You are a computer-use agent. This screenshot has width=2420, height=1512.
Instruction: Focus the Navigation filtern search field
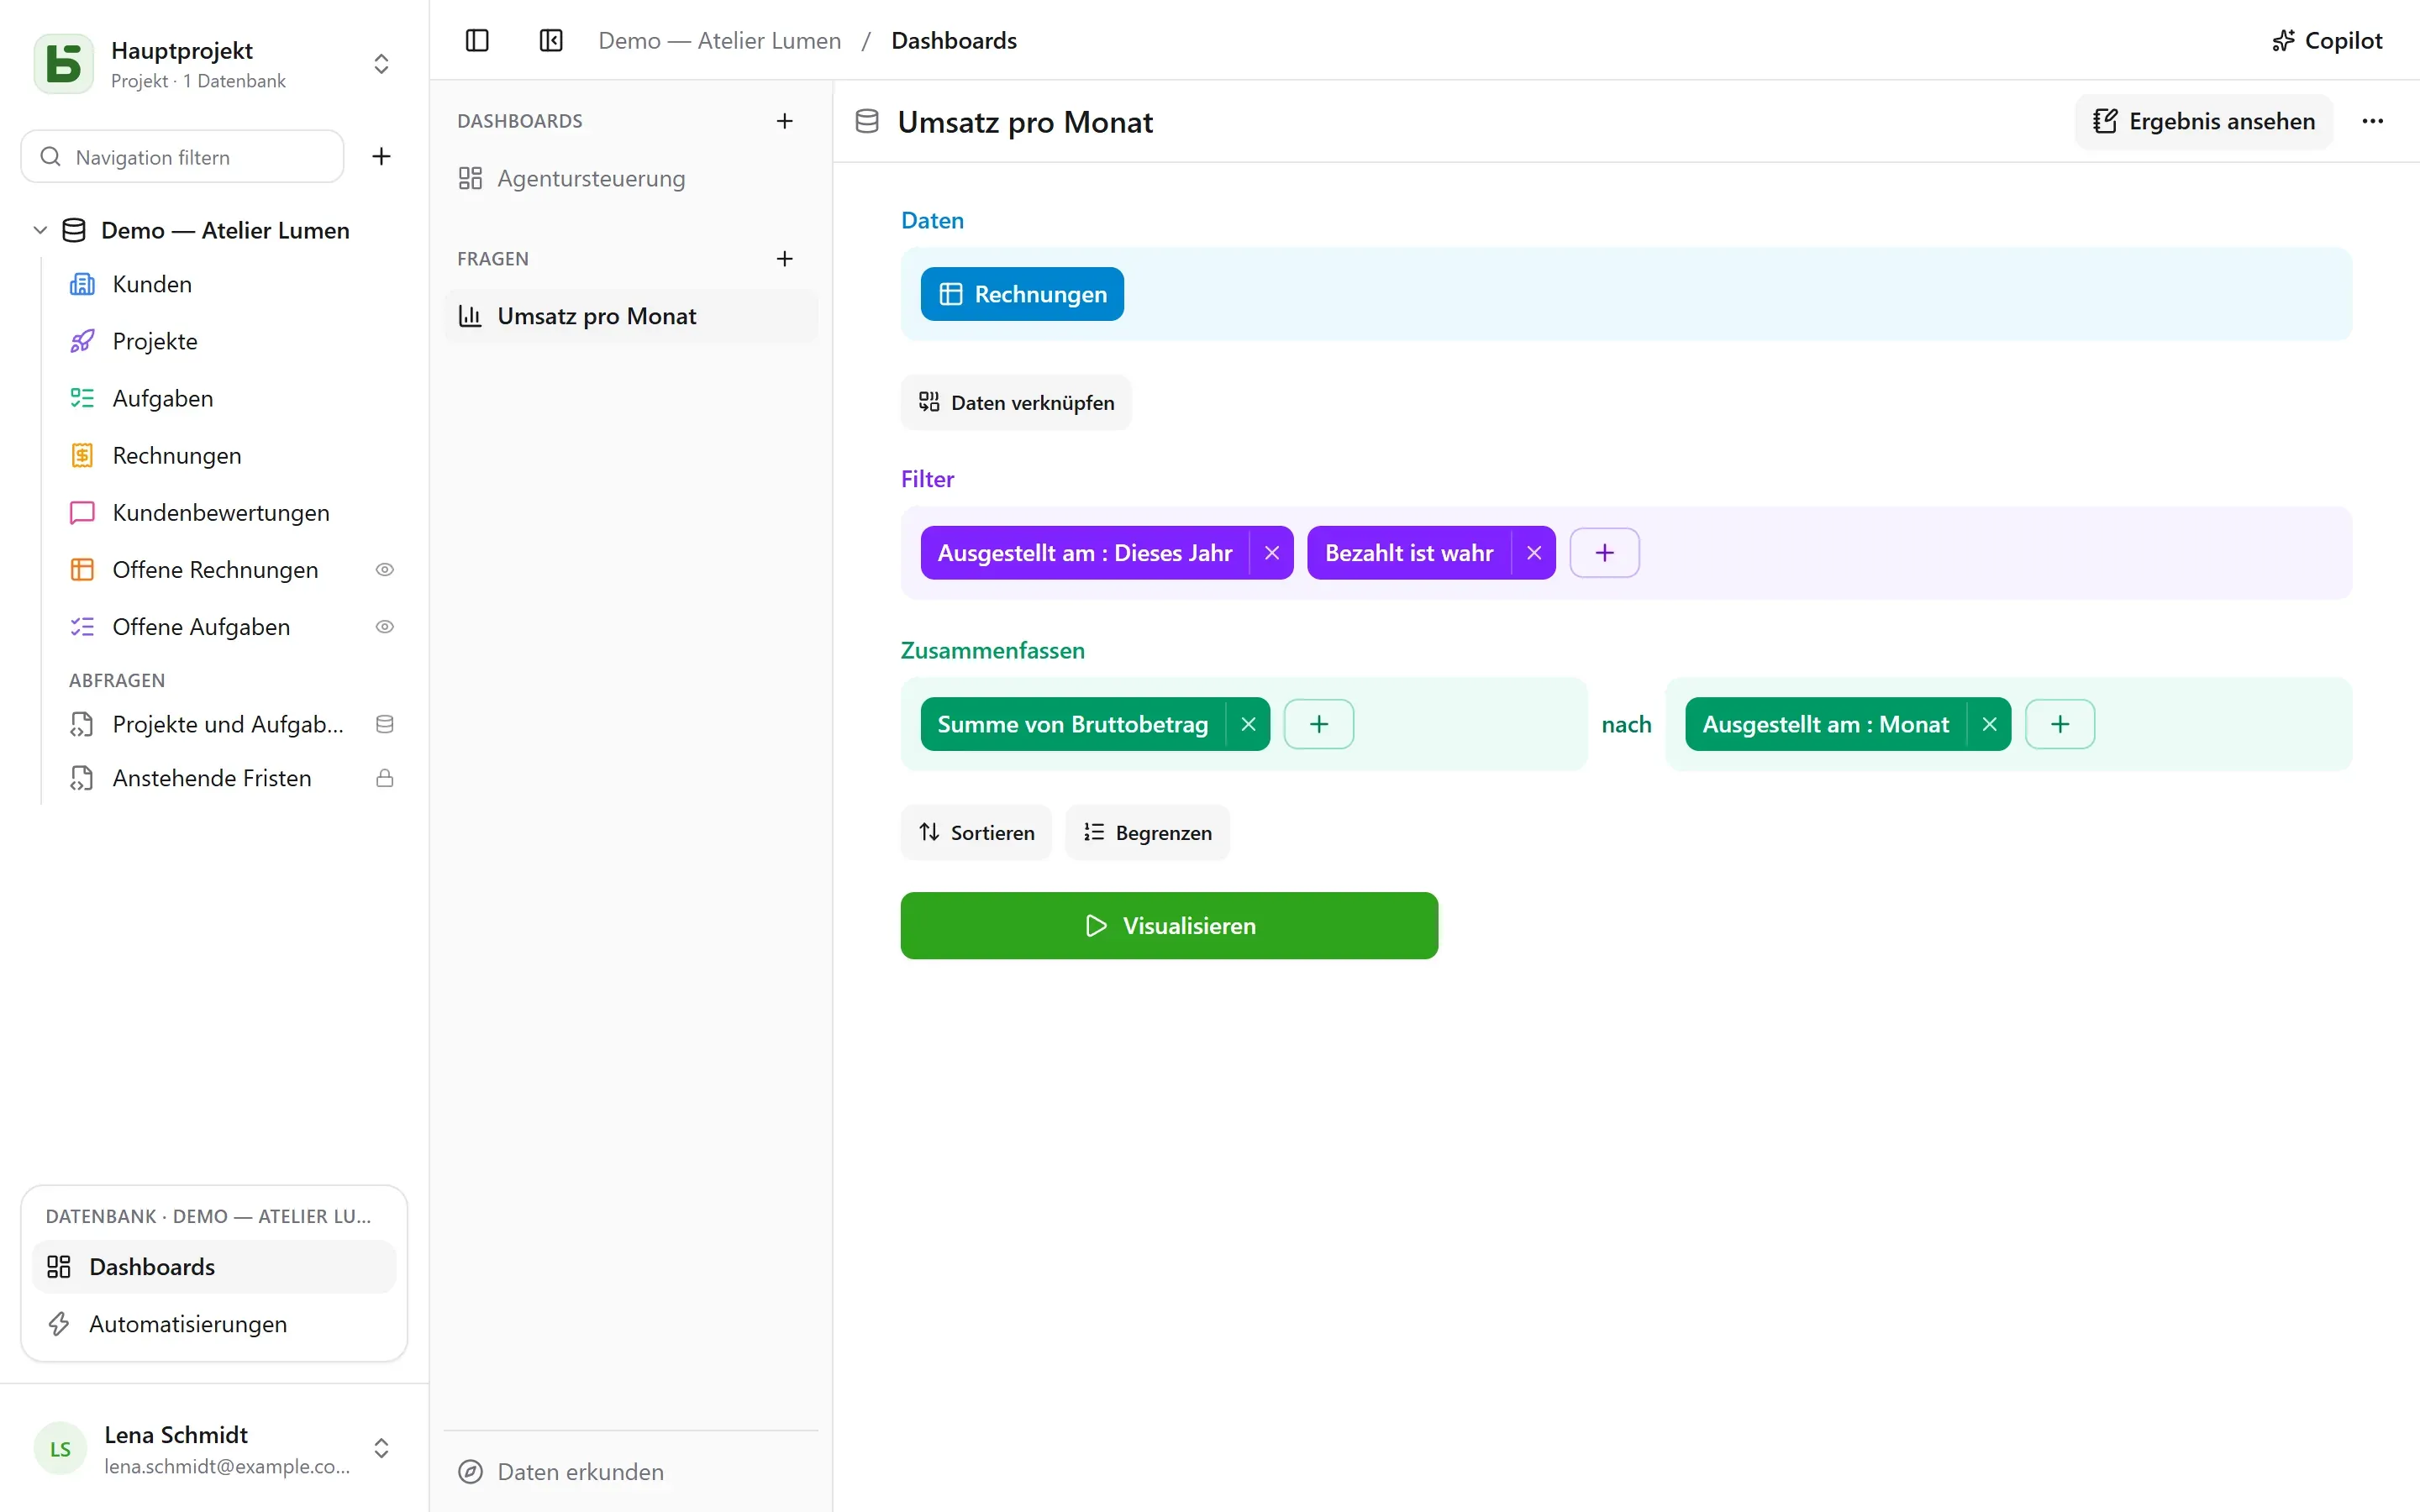click(183, 157)
